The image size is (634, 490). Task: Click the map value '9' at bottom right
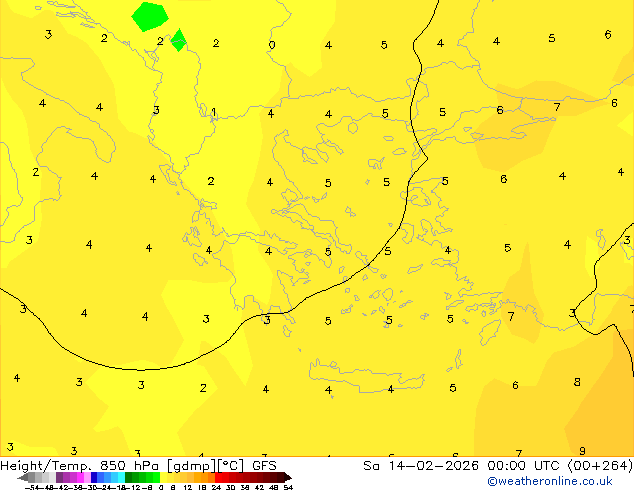pos(582,451)
